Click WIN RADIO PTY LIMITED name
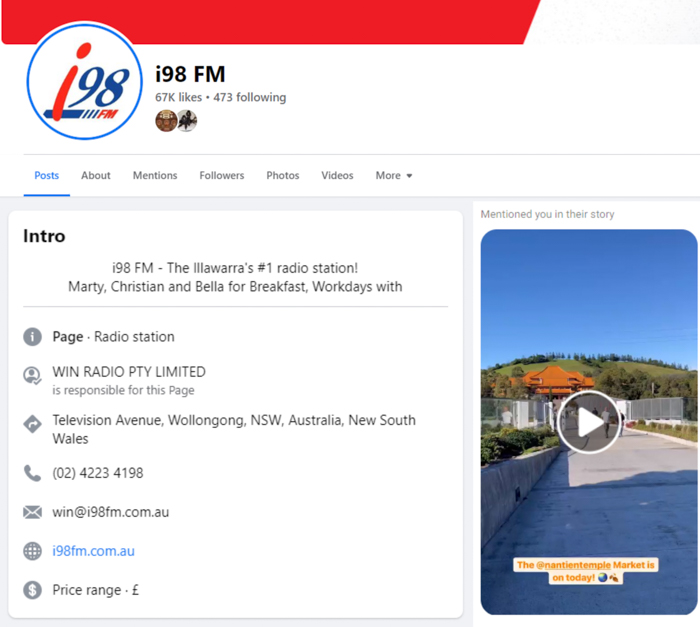 click(129, 372)
